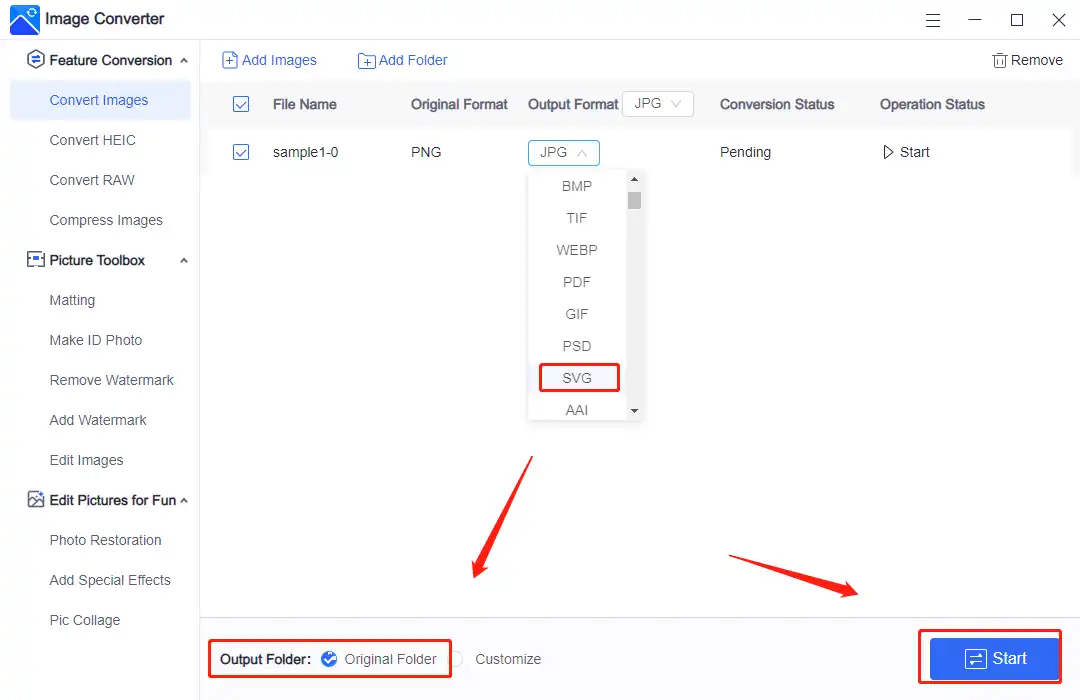
Task: Click Start link in sample1-0 row
Action: coord(915,152)
